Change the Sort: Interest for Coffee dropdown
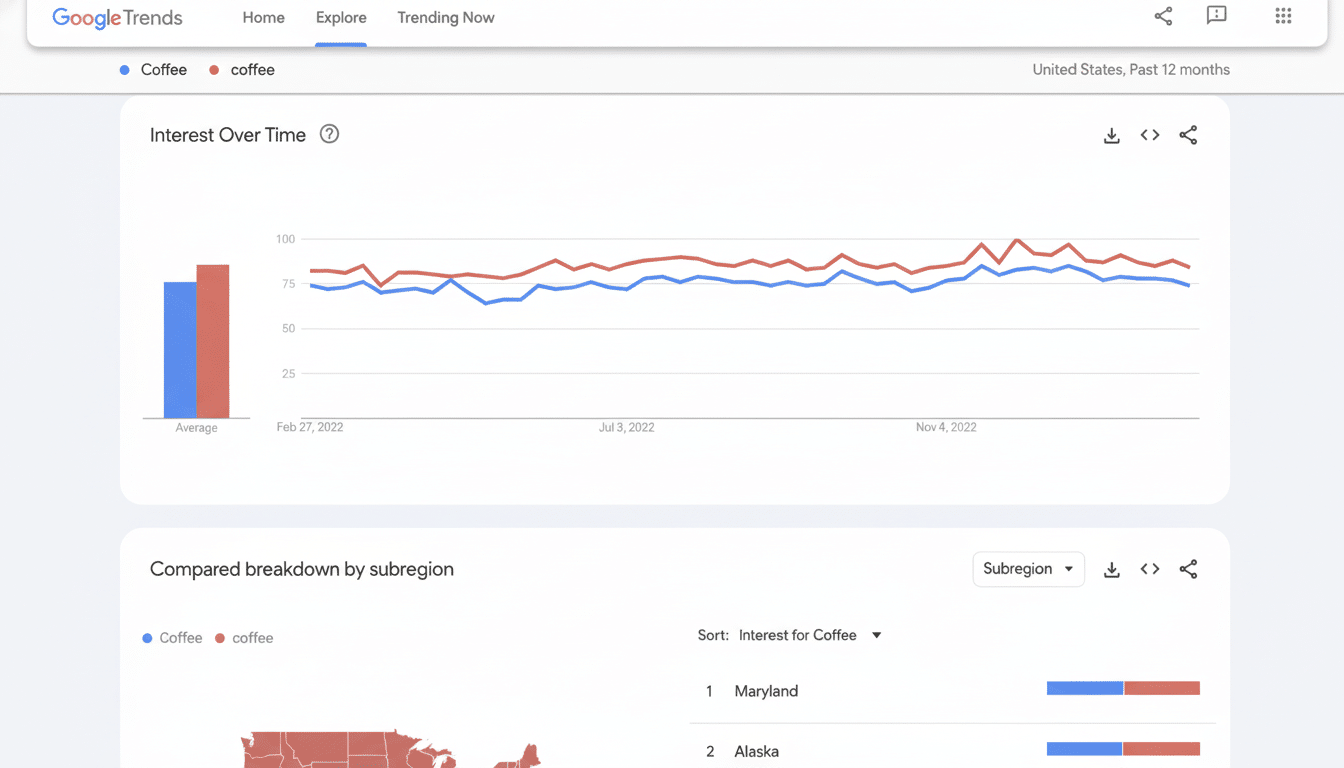This screenshot has height=768, width=1344. pos(808,635)
